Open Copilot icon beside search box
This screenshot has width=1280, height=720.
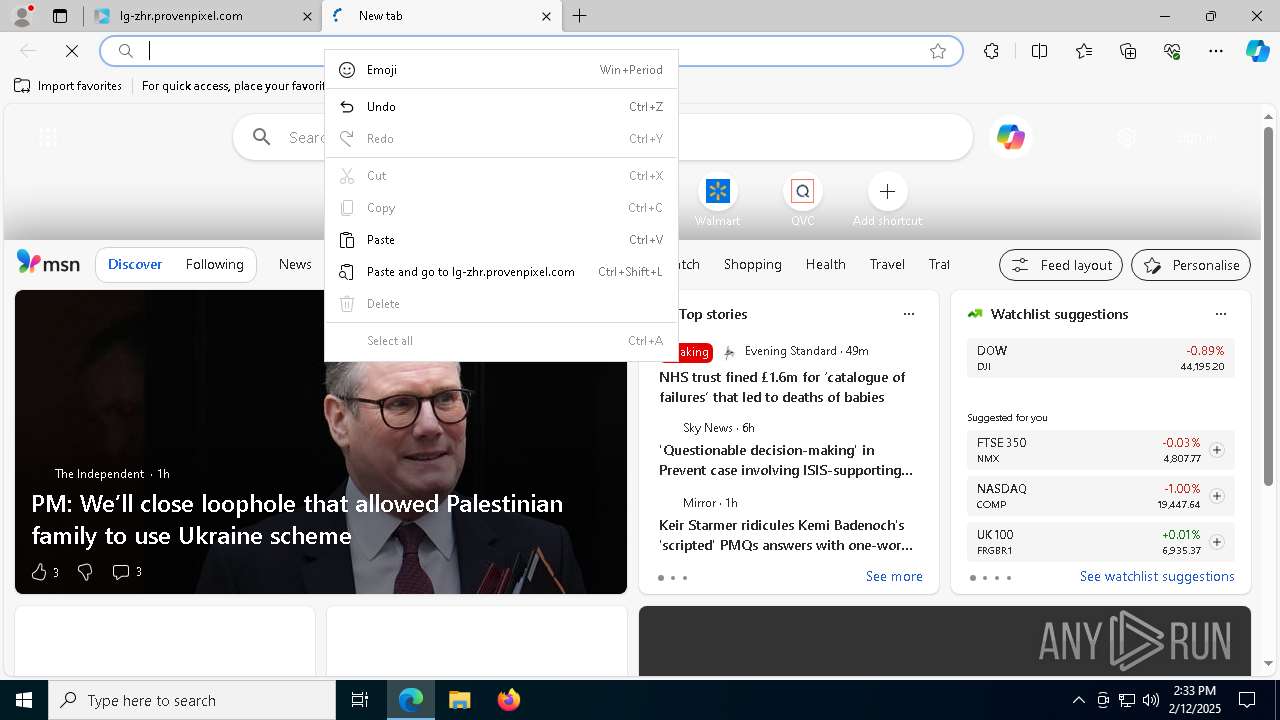(x=1010, y=138)
